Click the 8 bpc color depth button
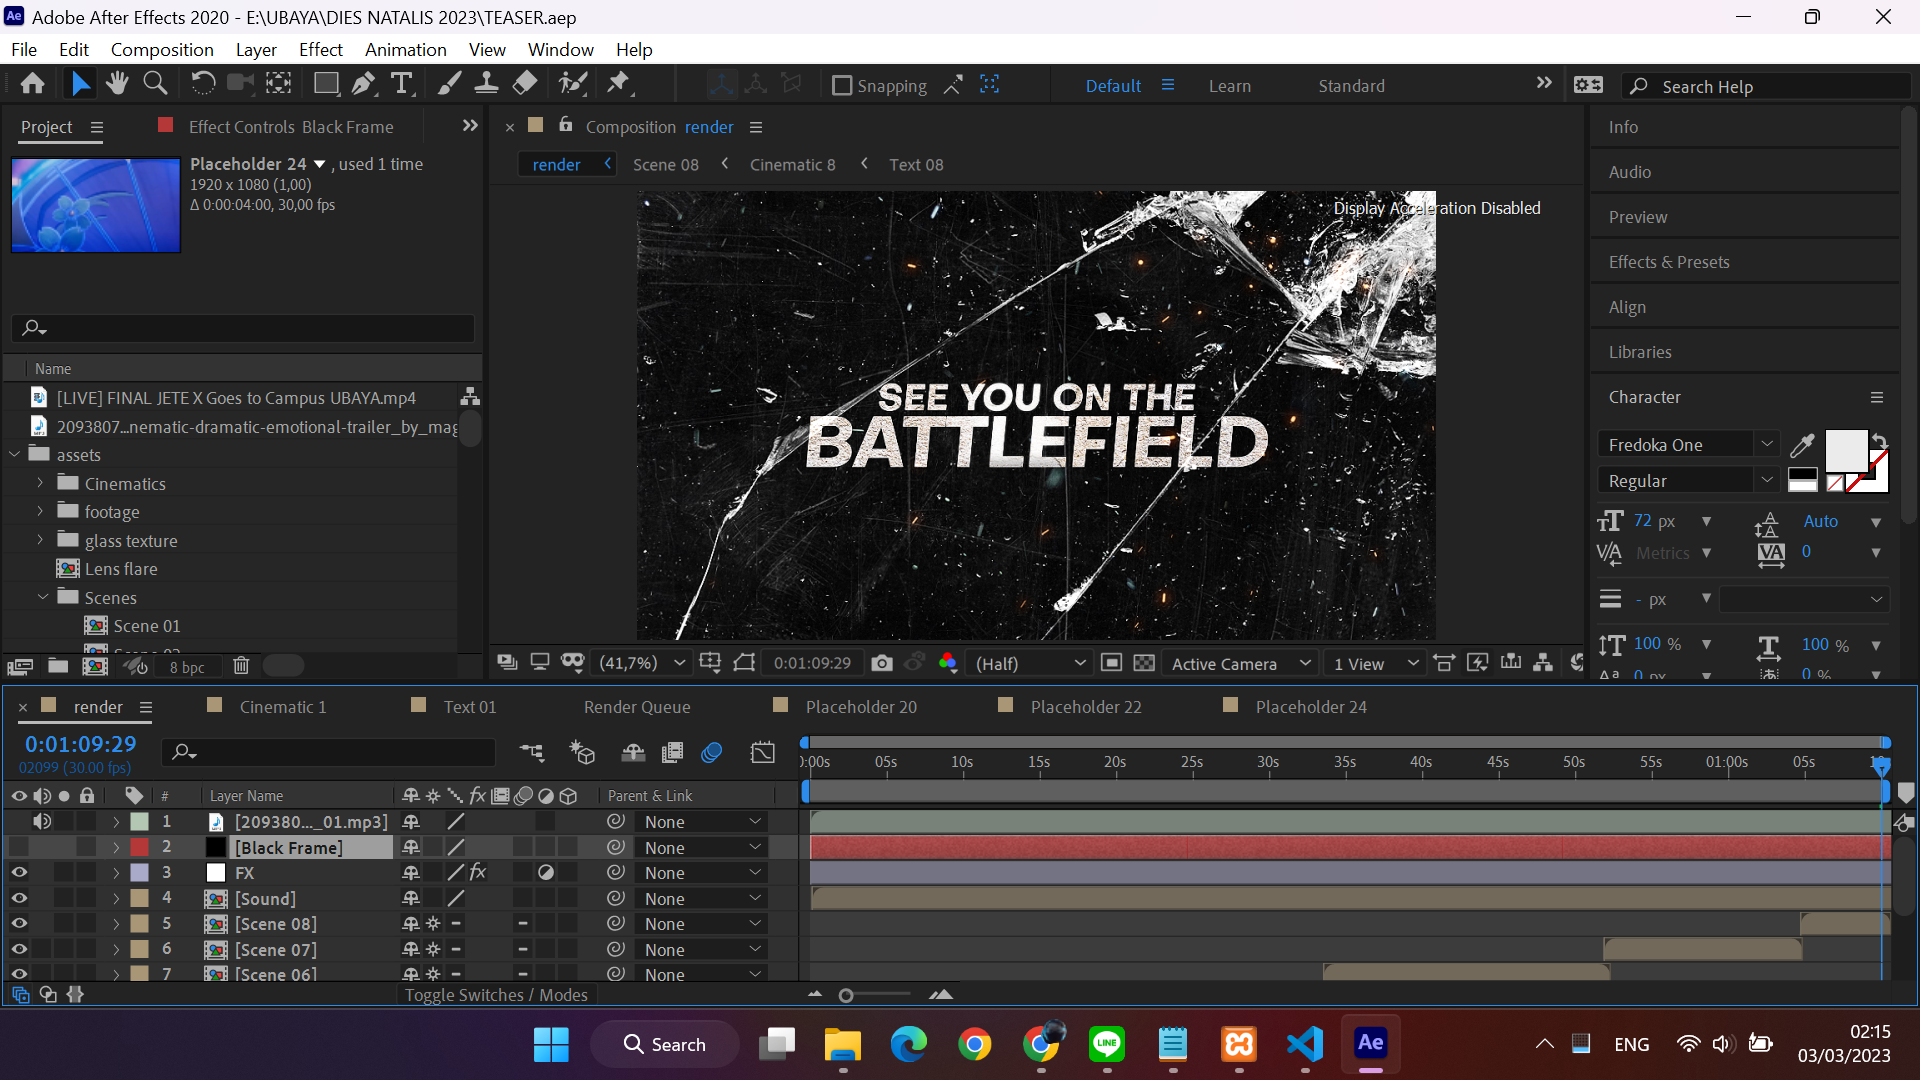This screenshot has height=1080, width=1920. [x=187, y=667]
